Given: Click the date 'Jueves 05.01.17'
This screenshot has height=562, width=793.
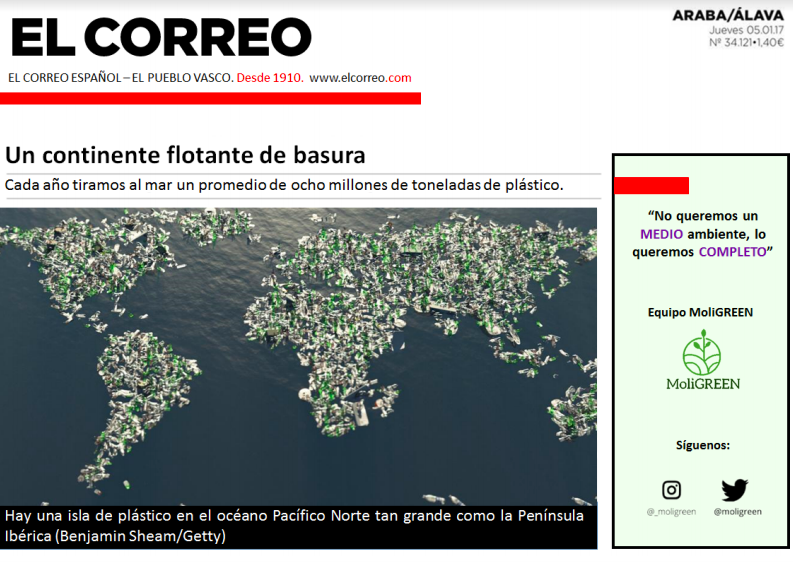Looking at the screenshot, I should coord(746,30).
